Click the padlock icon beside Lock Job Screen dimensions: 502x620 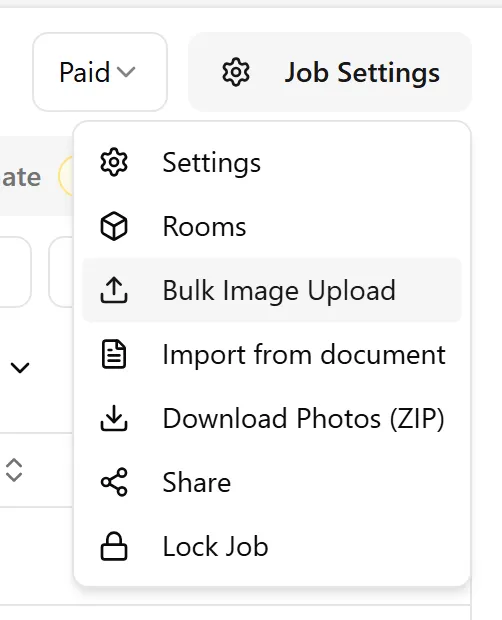coord(114,546)
